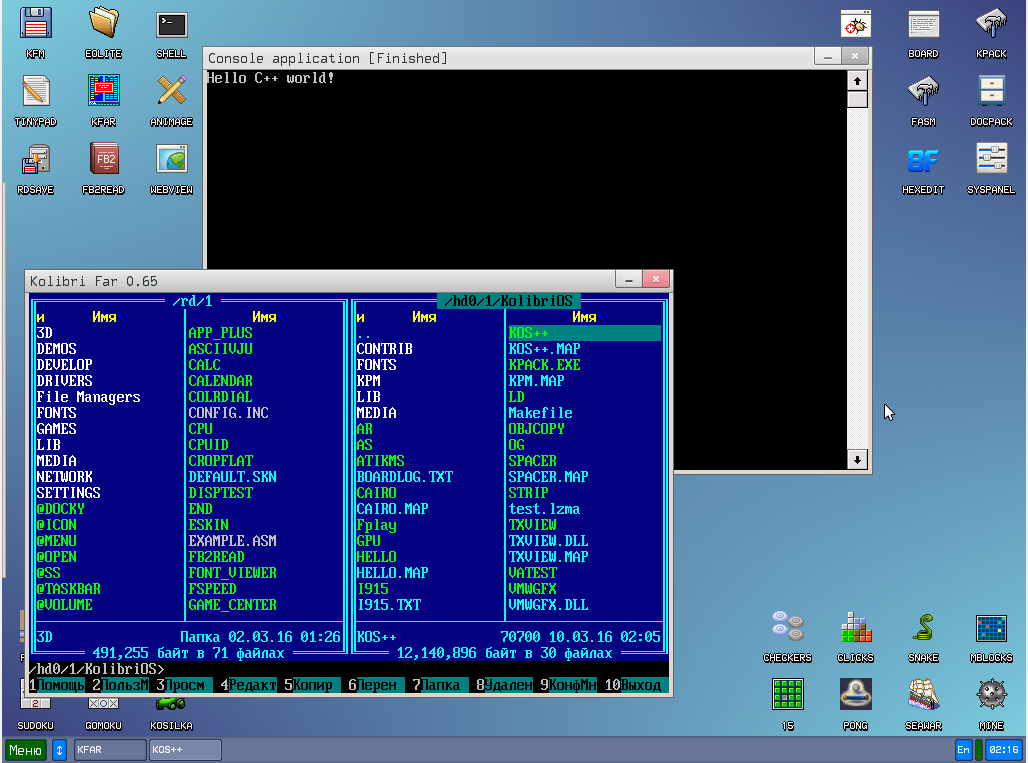This screenshot has width=1028, height=763.
Task: Launch the DOCPACK desktop icon
Action: pos(991,93)
